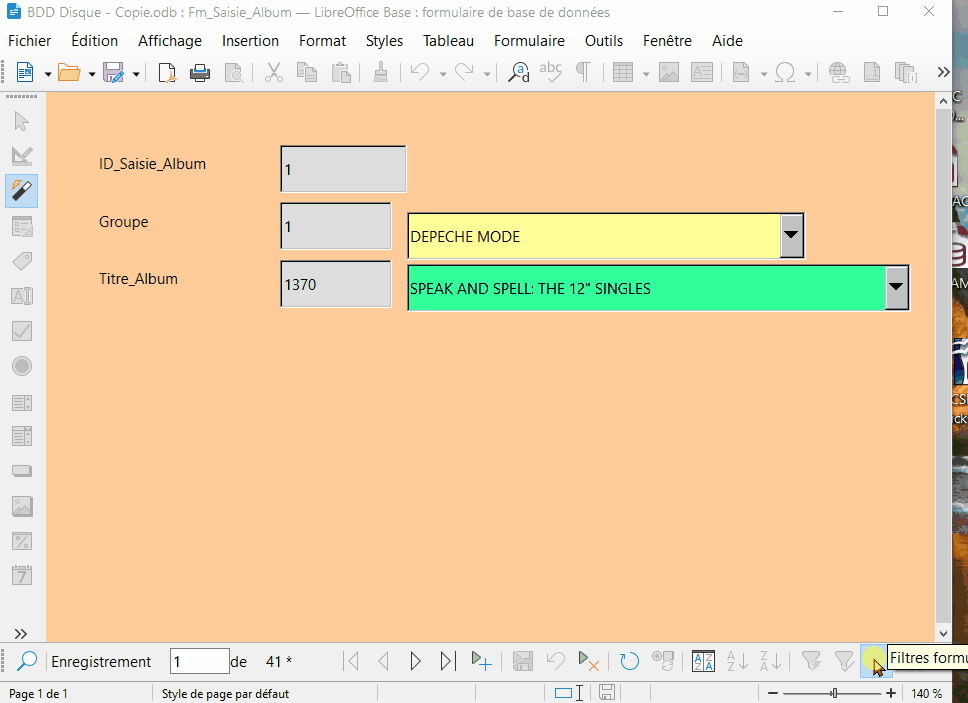Open the Outils menu
Image resolution: width=968 pixels, height=703 pixels.
[x=604, y=41]
